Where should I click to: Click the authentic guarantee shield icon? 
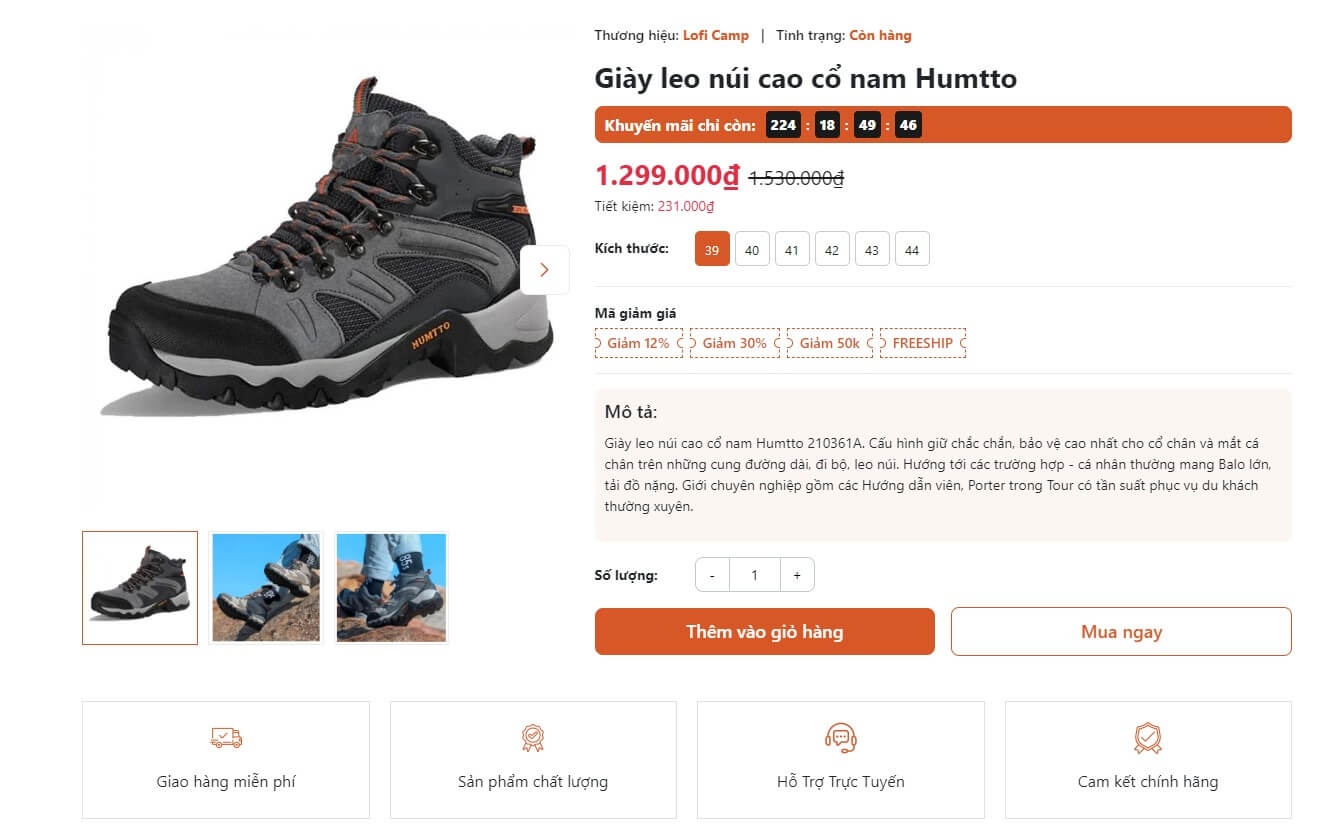coord(1147,738)
